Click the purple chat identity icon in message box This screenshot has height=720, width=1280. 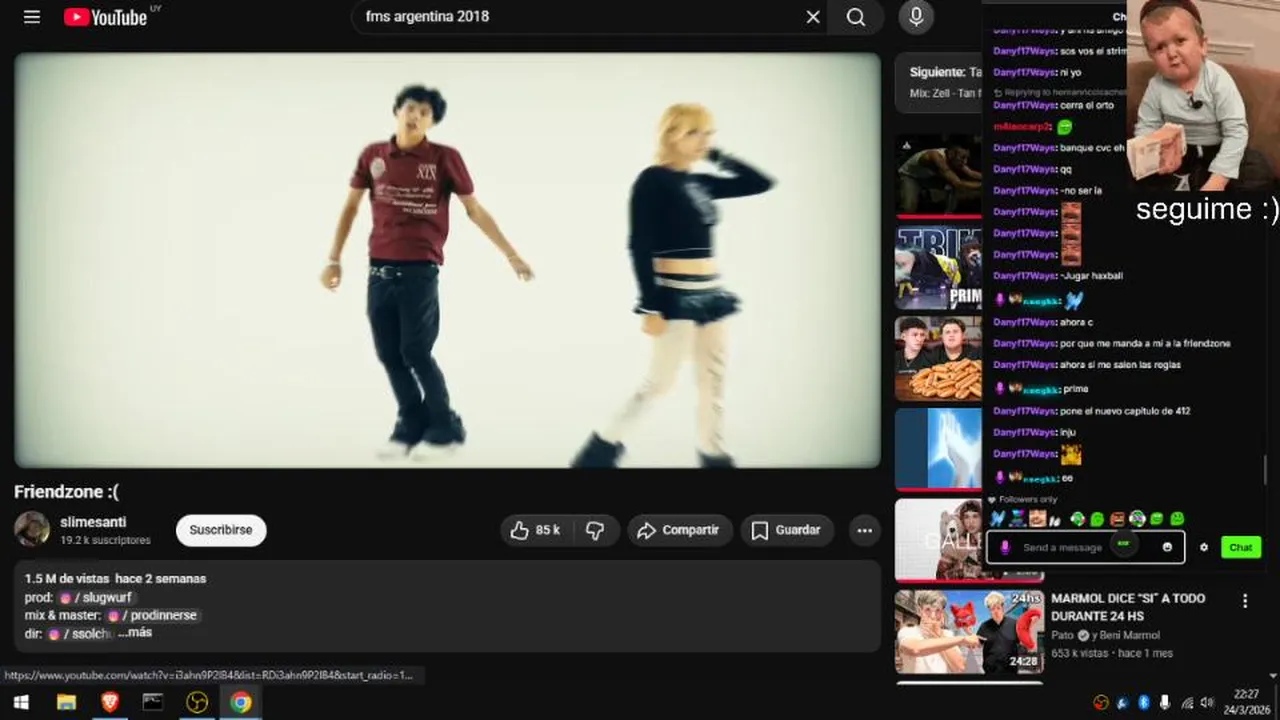click(x=1005, y=547)
